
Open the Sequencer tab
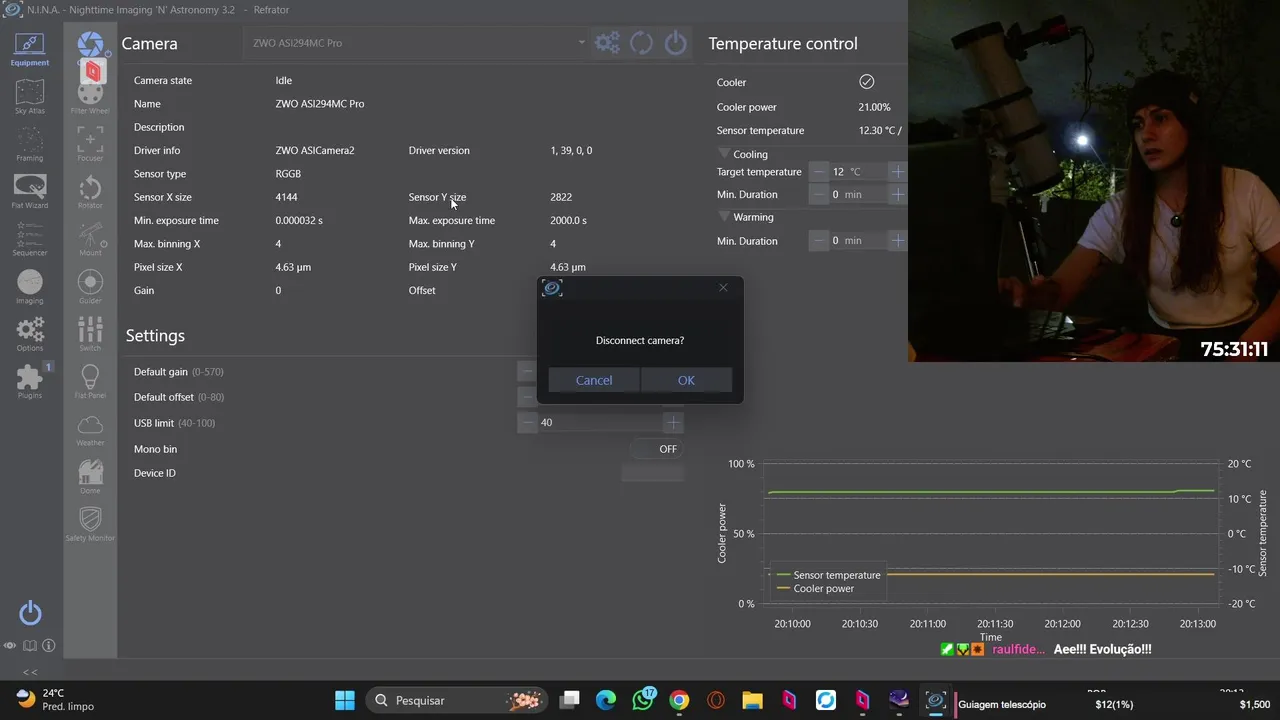click(30, 239)
